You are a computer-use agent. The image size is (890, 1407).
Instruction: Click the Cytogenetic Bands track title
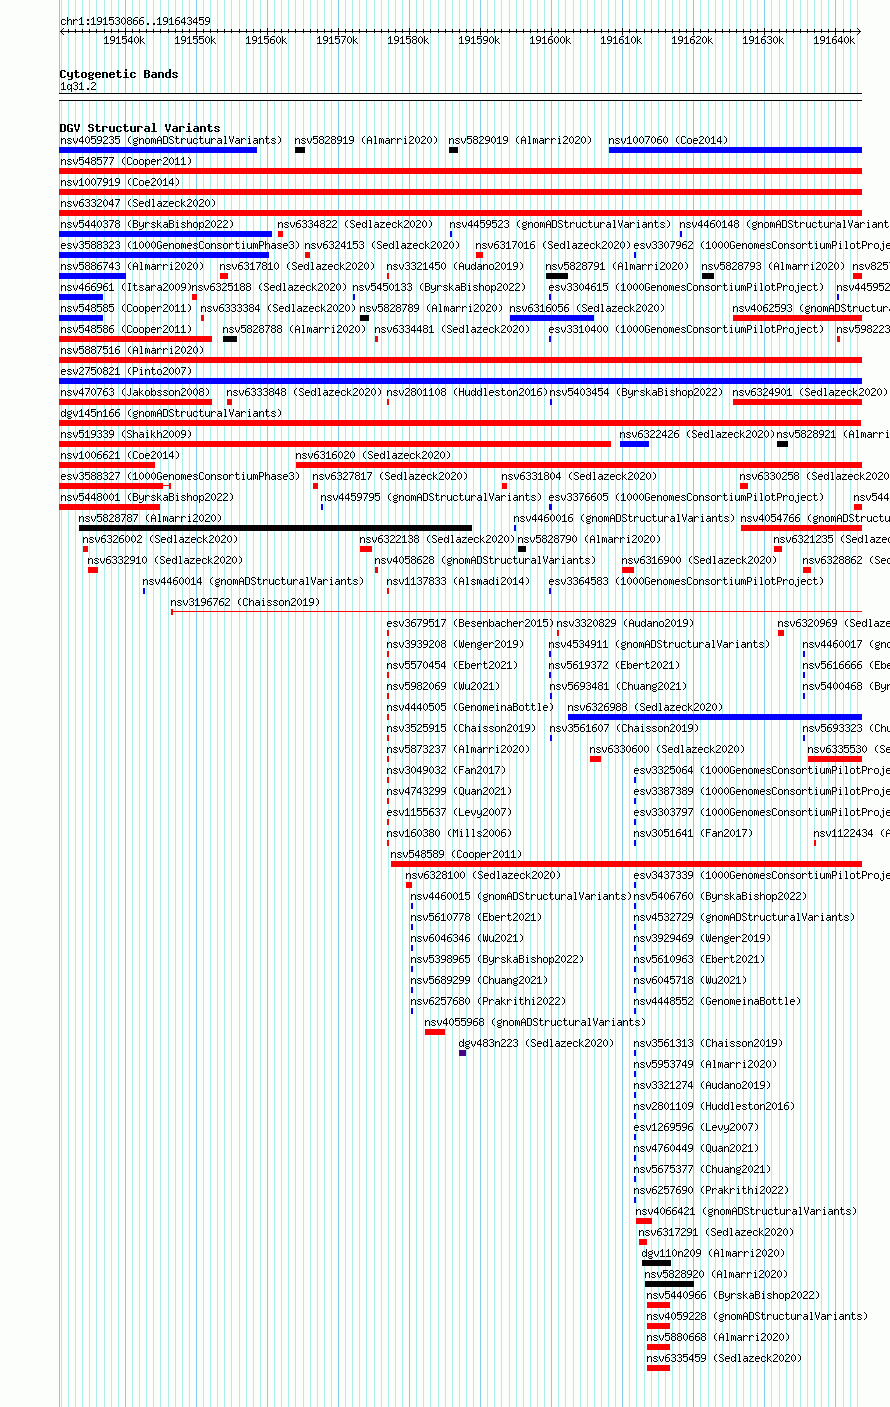coord(119,74)
